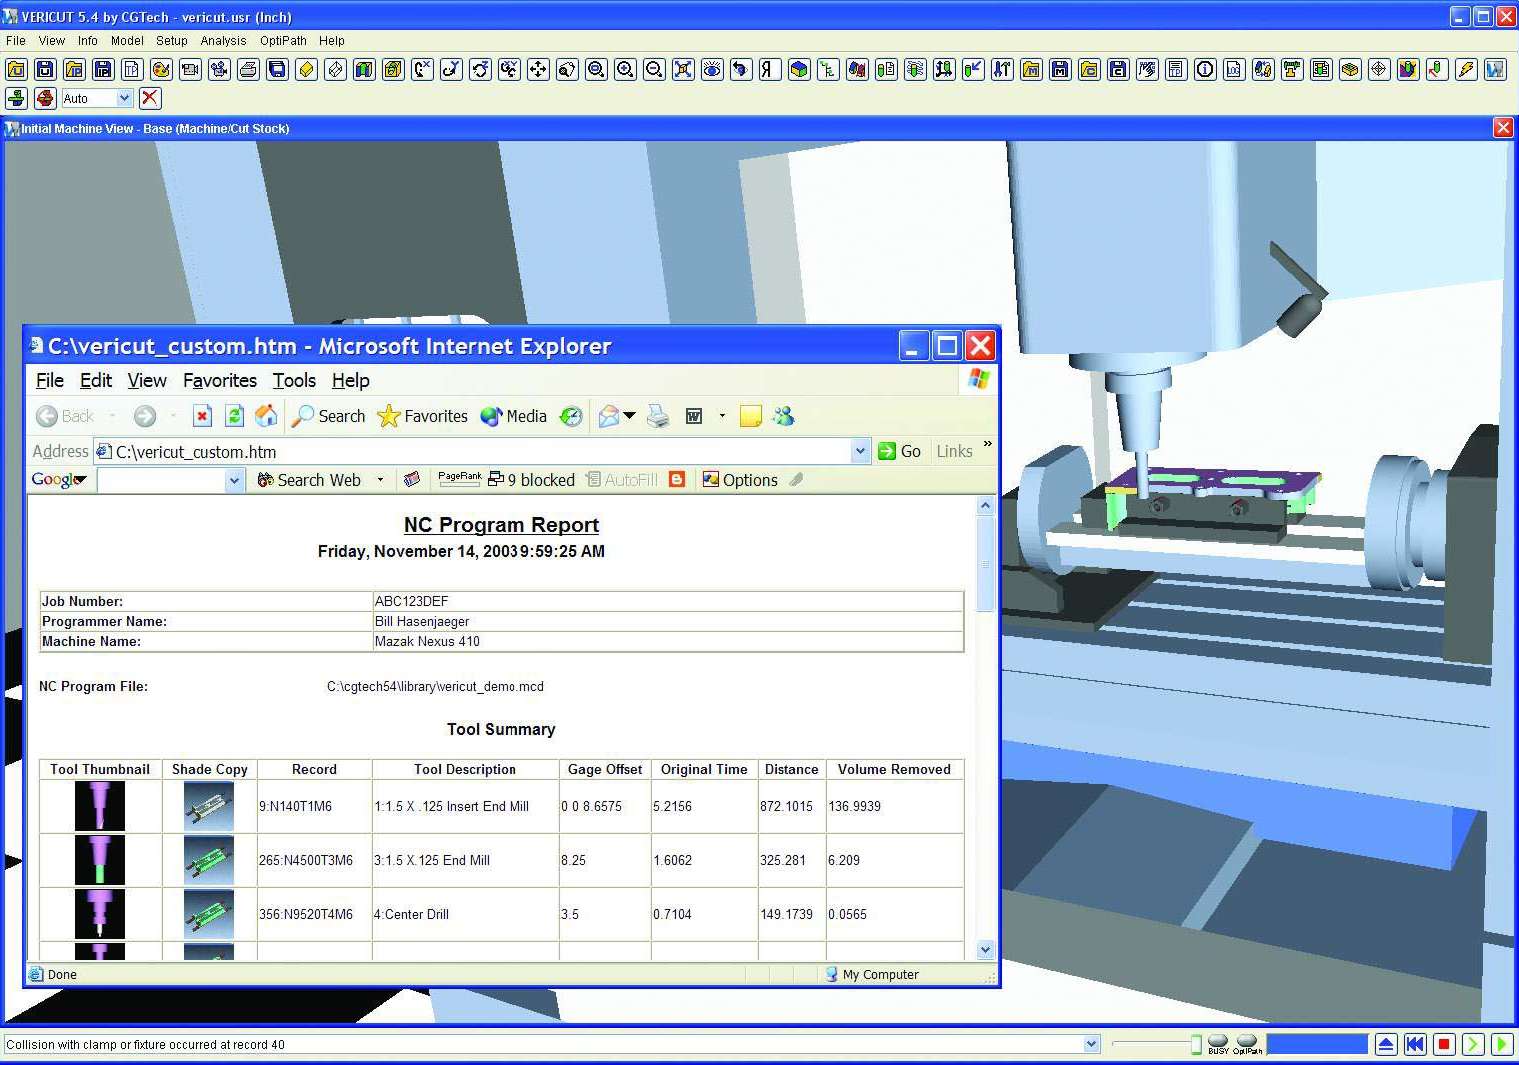Click the printer icon in VERICUT toolbar
The image size is (1519, 1065).
point(248,69)
